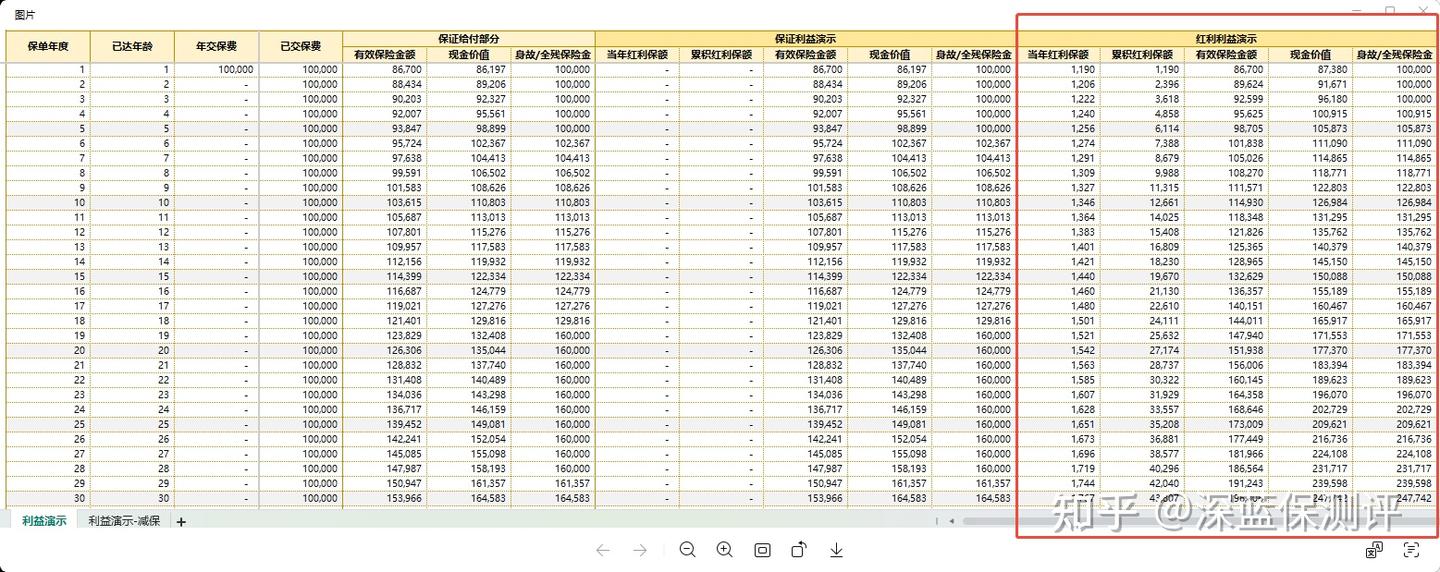Screen dimensions: 1440x572
Task: Select 累积红利保额 header under 红利利益演示
Action: click(x=1142, y=54)
